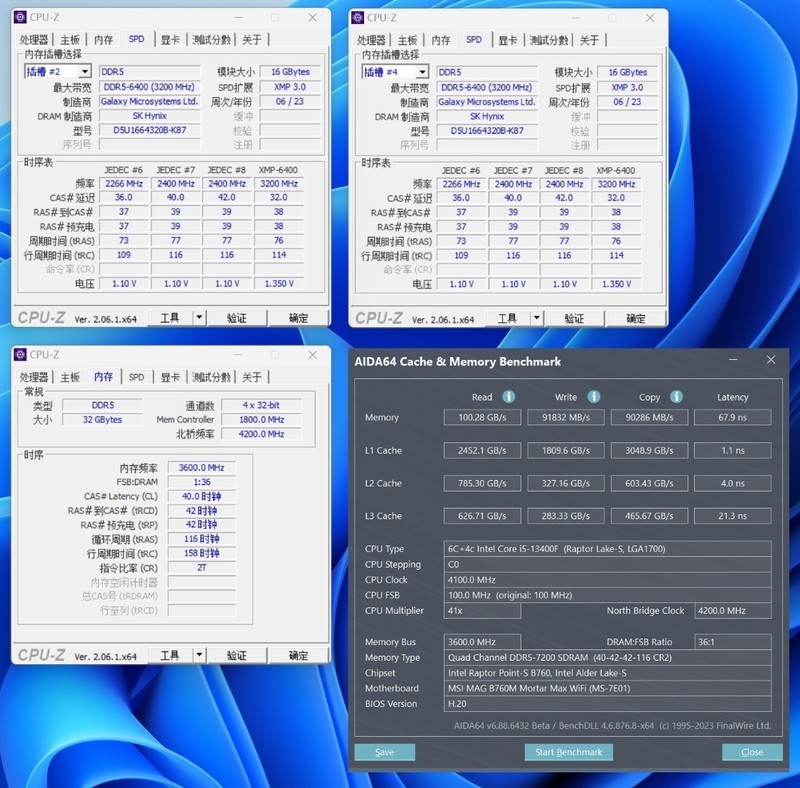Click 验证 button in the 32 GBytes window
Viewport: 800px width, 788px height.
pos(237,655)
